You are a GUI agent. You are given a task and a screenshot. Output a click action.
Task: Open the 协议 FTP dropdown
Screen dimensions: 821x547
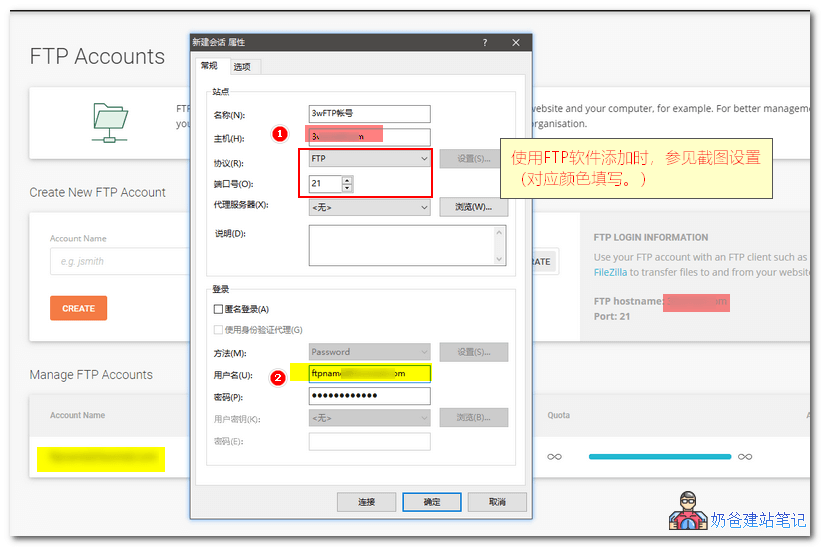(369, 159)
